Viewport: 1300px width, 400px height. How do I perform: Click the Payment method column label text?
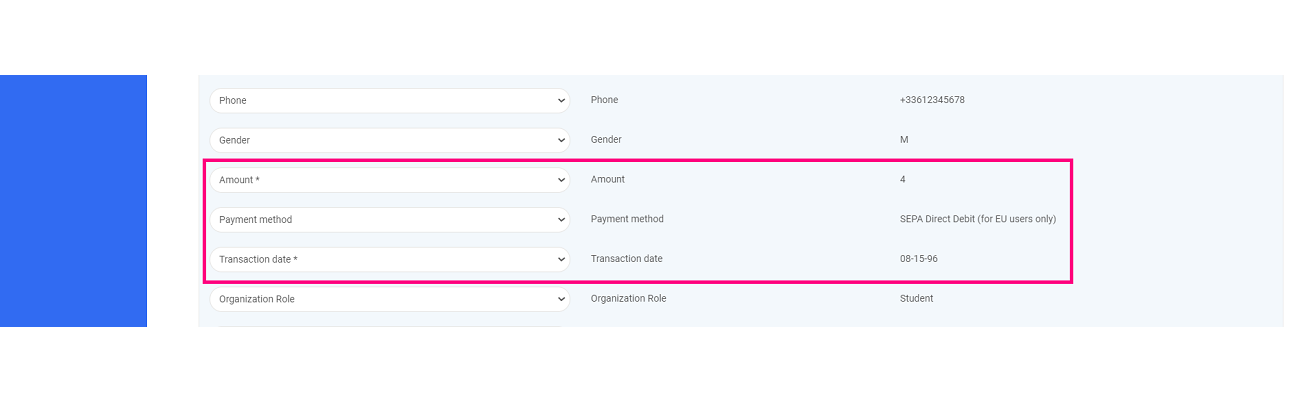(627, 219)
